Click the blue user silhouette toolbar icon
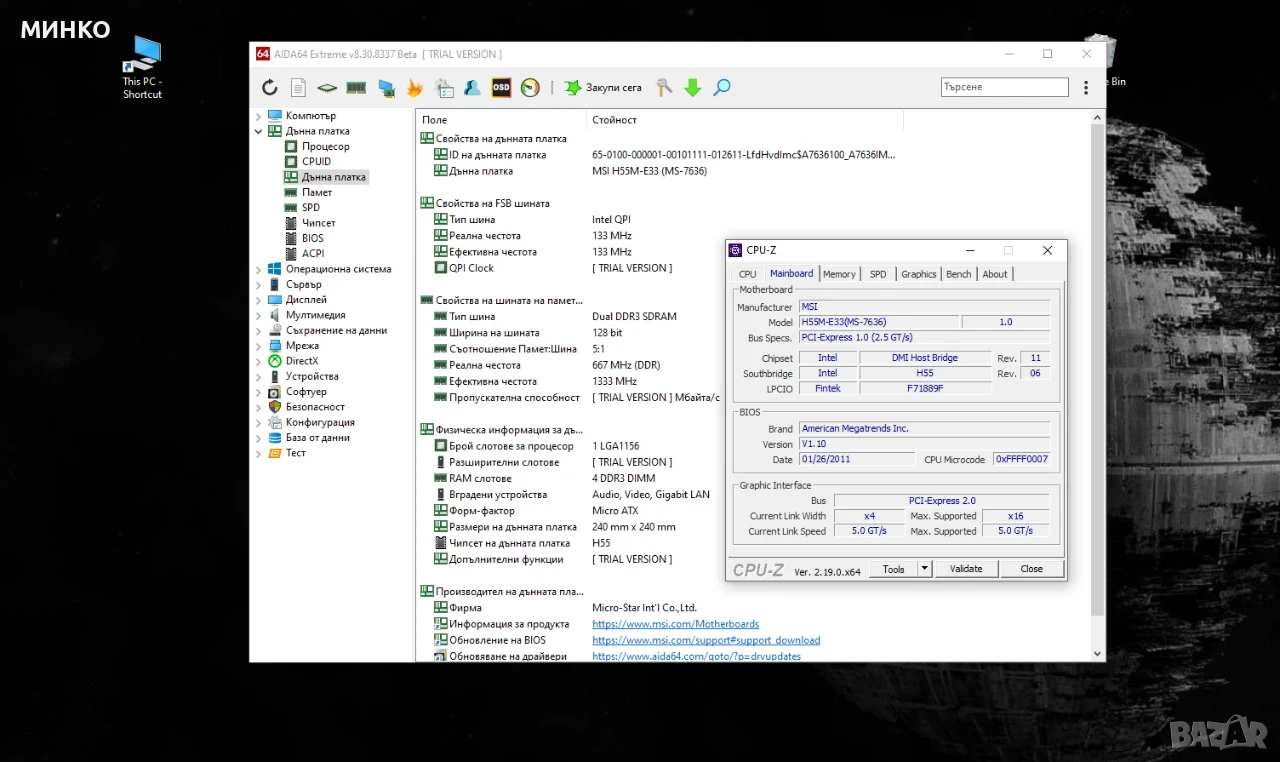1280x762 pixels. point(472,88)
